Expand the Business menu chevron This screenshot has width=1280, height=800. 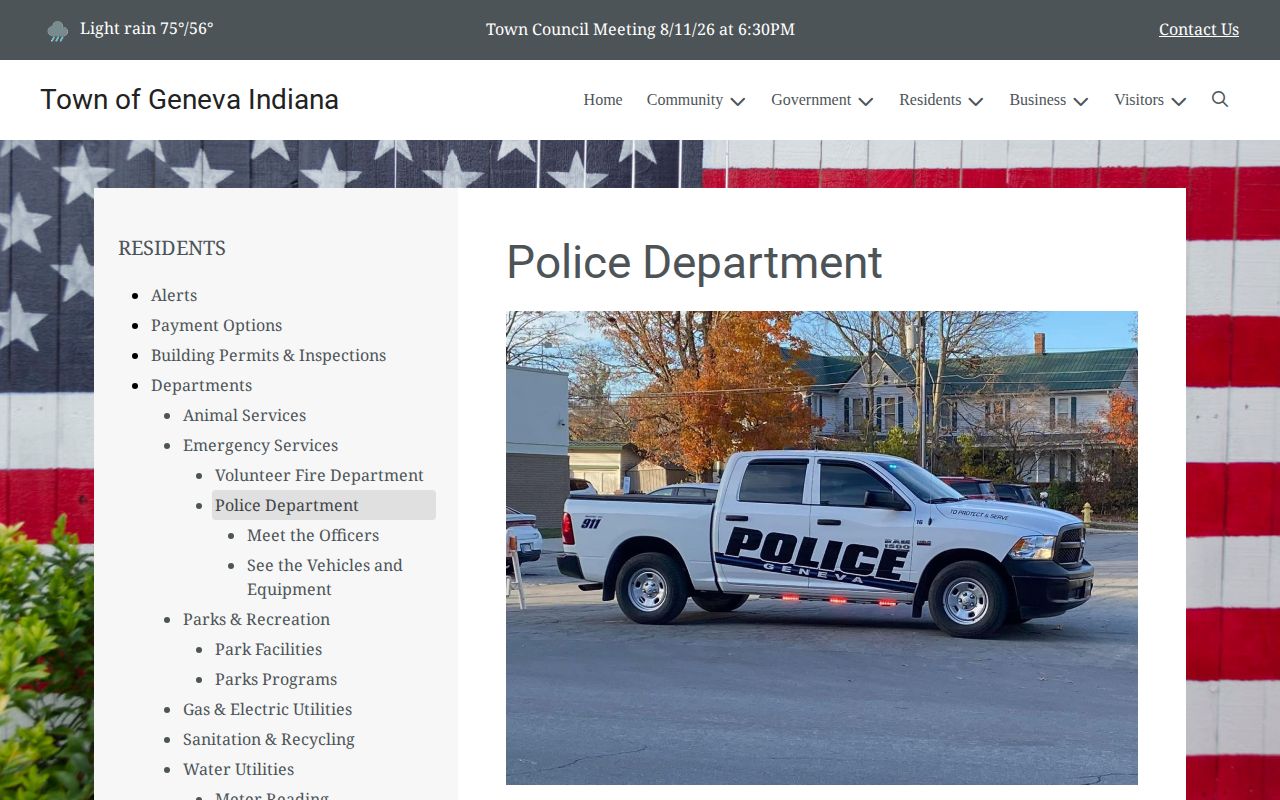pos(1081,101)
